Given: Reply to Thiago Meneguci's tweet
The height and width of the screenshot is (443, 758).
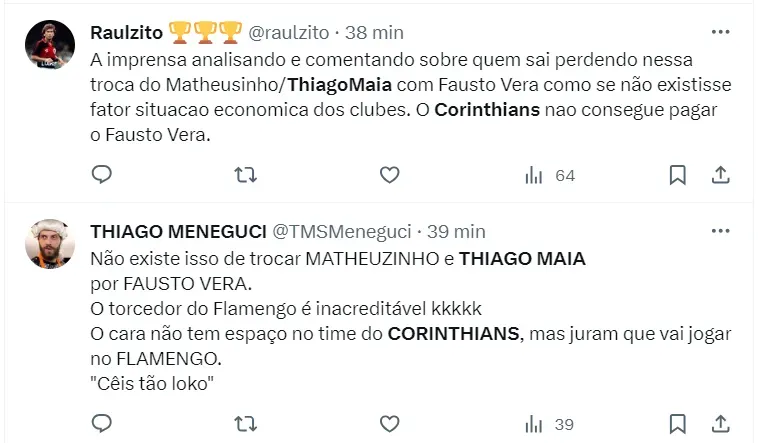Looking at the screenshot, I should (101, 424).
